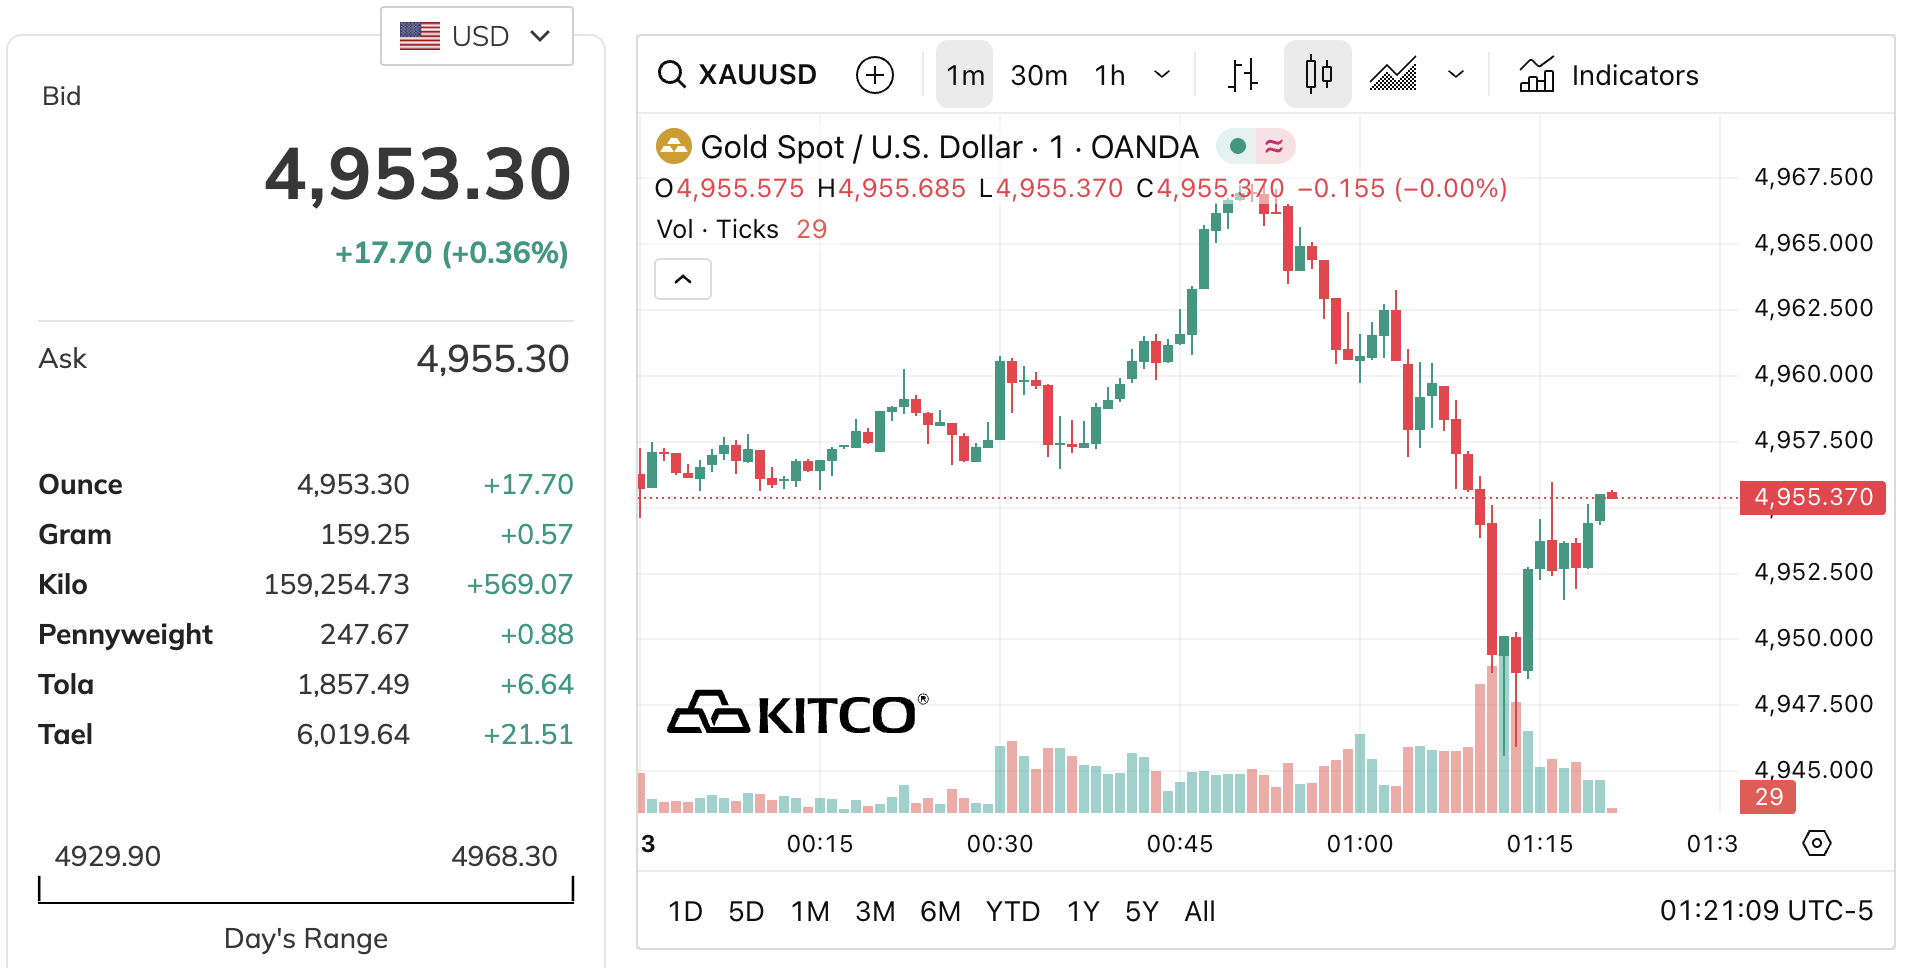The image size is (1920, 968).
Task: Open the chart type dropdown chevron
Action: [1456, 74]
